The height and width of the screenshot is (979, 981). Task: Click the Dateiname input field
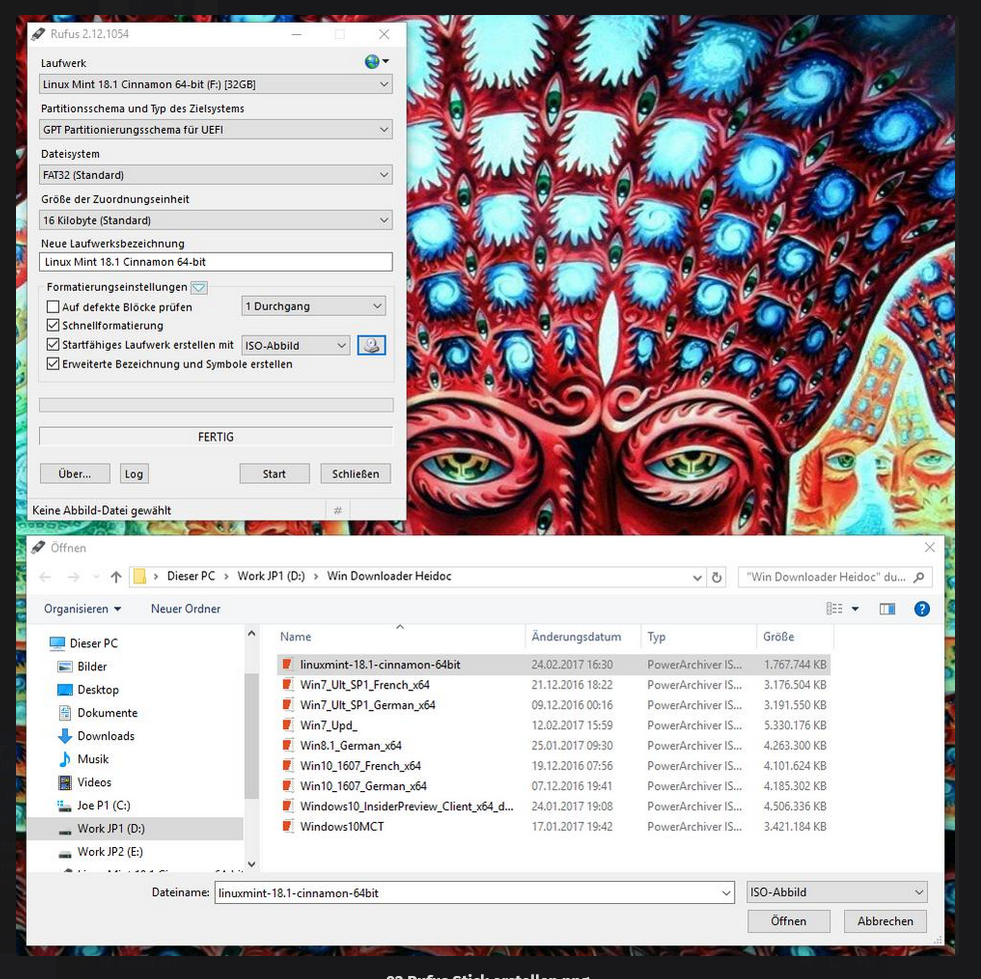pos(474,893)
